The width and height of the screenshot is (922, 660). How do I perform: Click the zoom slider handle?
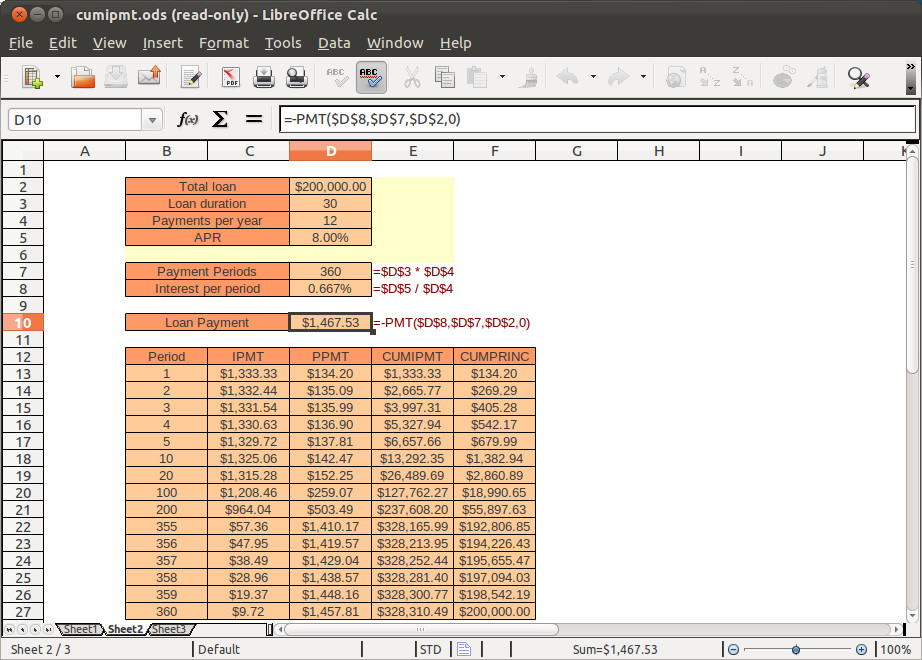pyautogui.click(x=796, y=649)
